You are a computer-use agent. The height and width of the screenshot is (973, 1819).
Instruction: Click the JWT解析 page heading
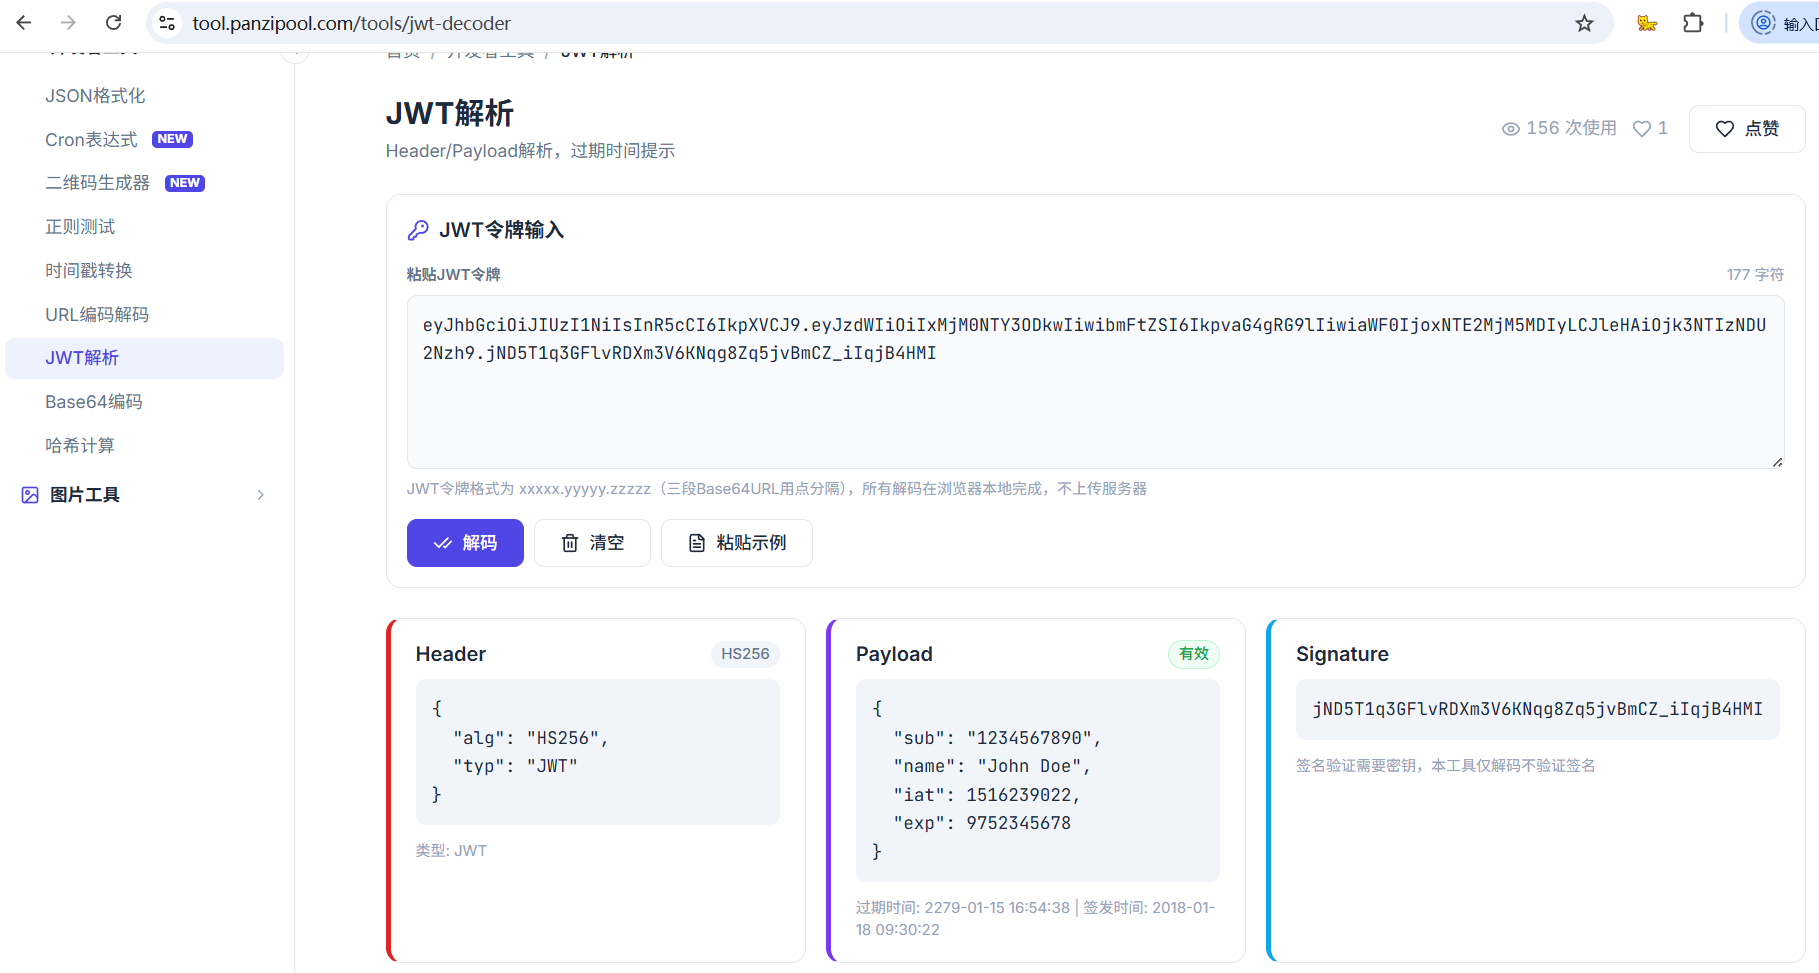450,114
